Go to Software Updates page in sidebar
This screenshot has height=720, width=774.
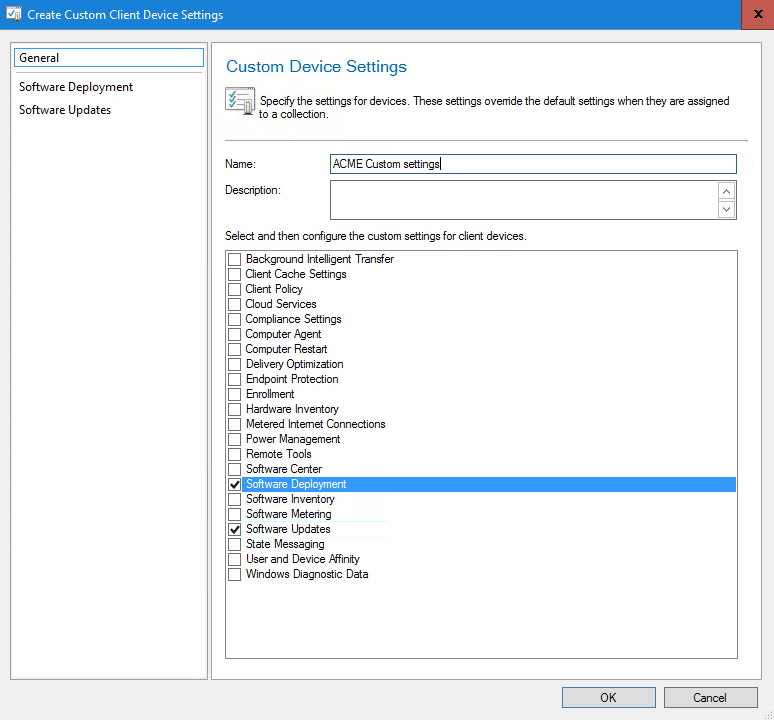tap(65, 110)
